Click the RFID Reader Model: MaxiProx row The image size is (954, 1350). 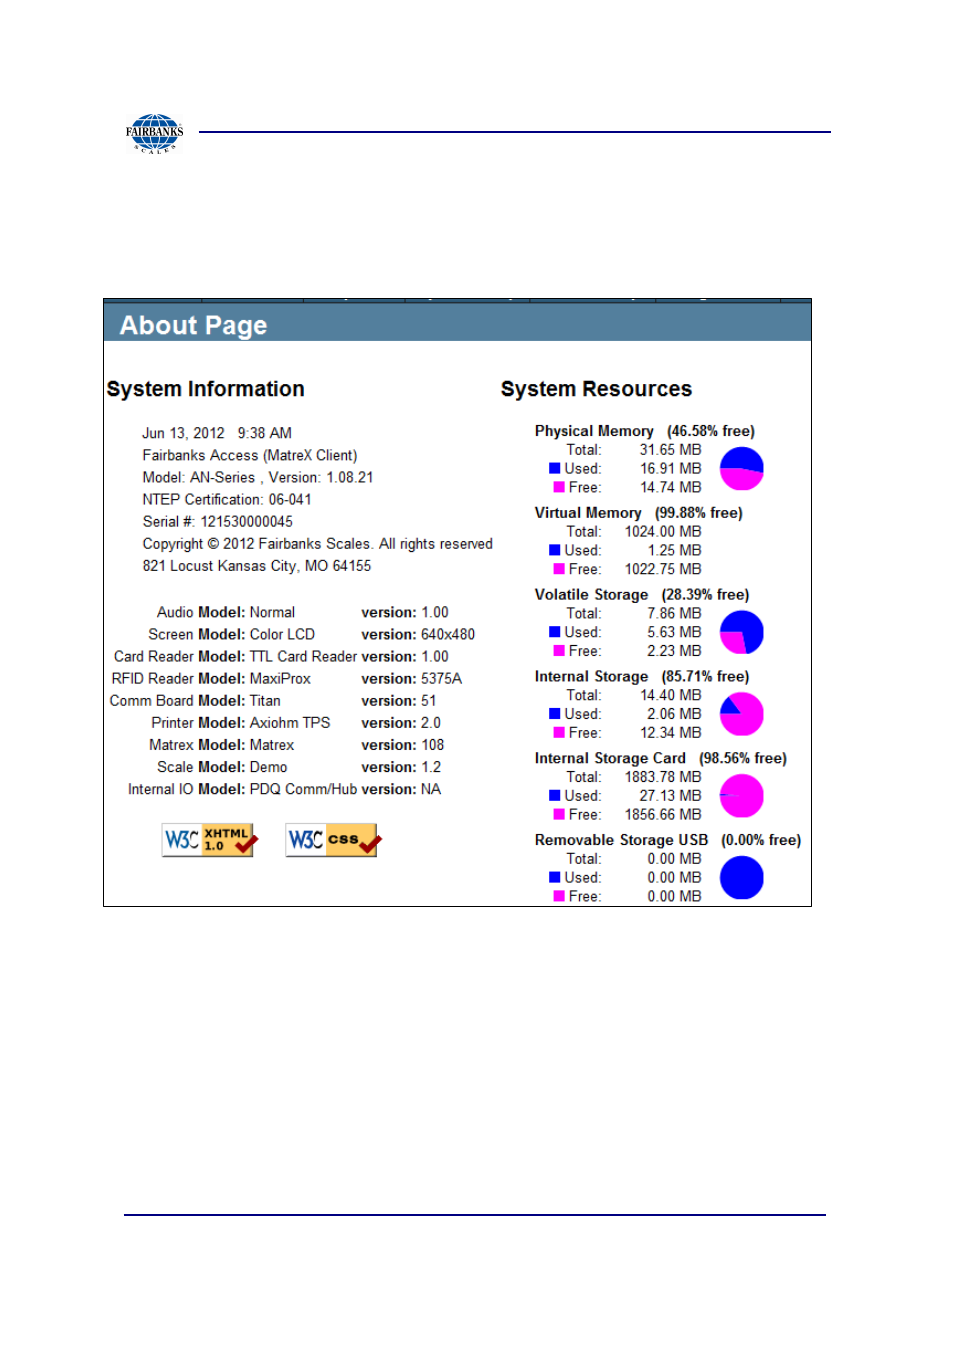tap(287, 678)
